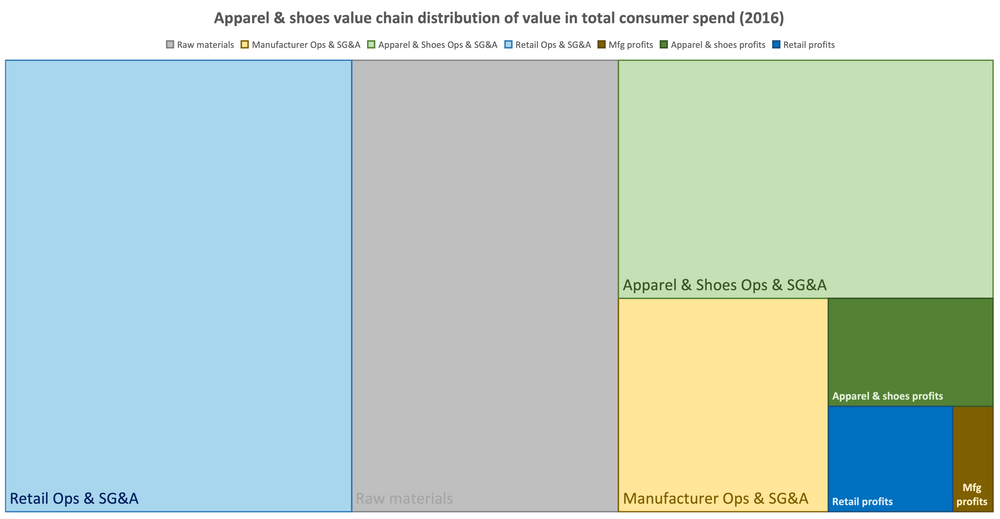The width and height of the screenshot is (1000, 519).
Task: Select the dark blue Retail profits block
Action: click(x=890, y=459)
